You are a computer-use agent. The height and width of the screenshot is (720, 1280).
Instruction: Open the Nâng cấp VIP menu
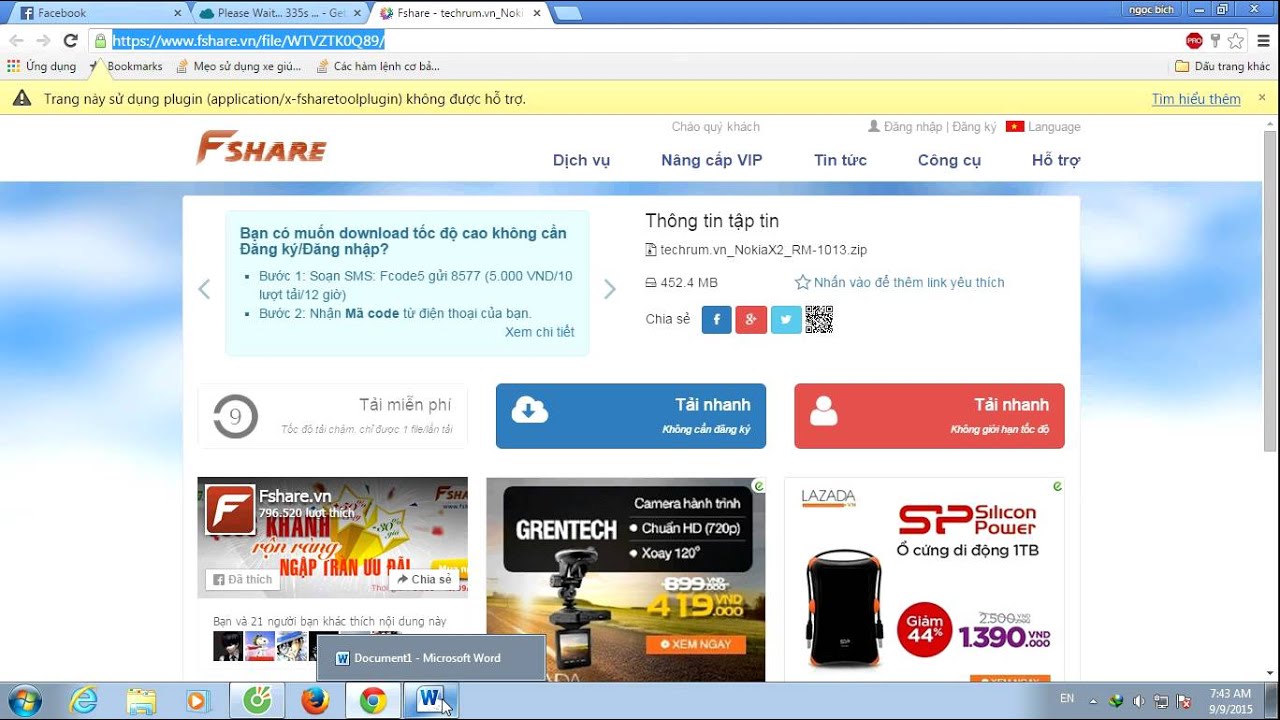712,160
